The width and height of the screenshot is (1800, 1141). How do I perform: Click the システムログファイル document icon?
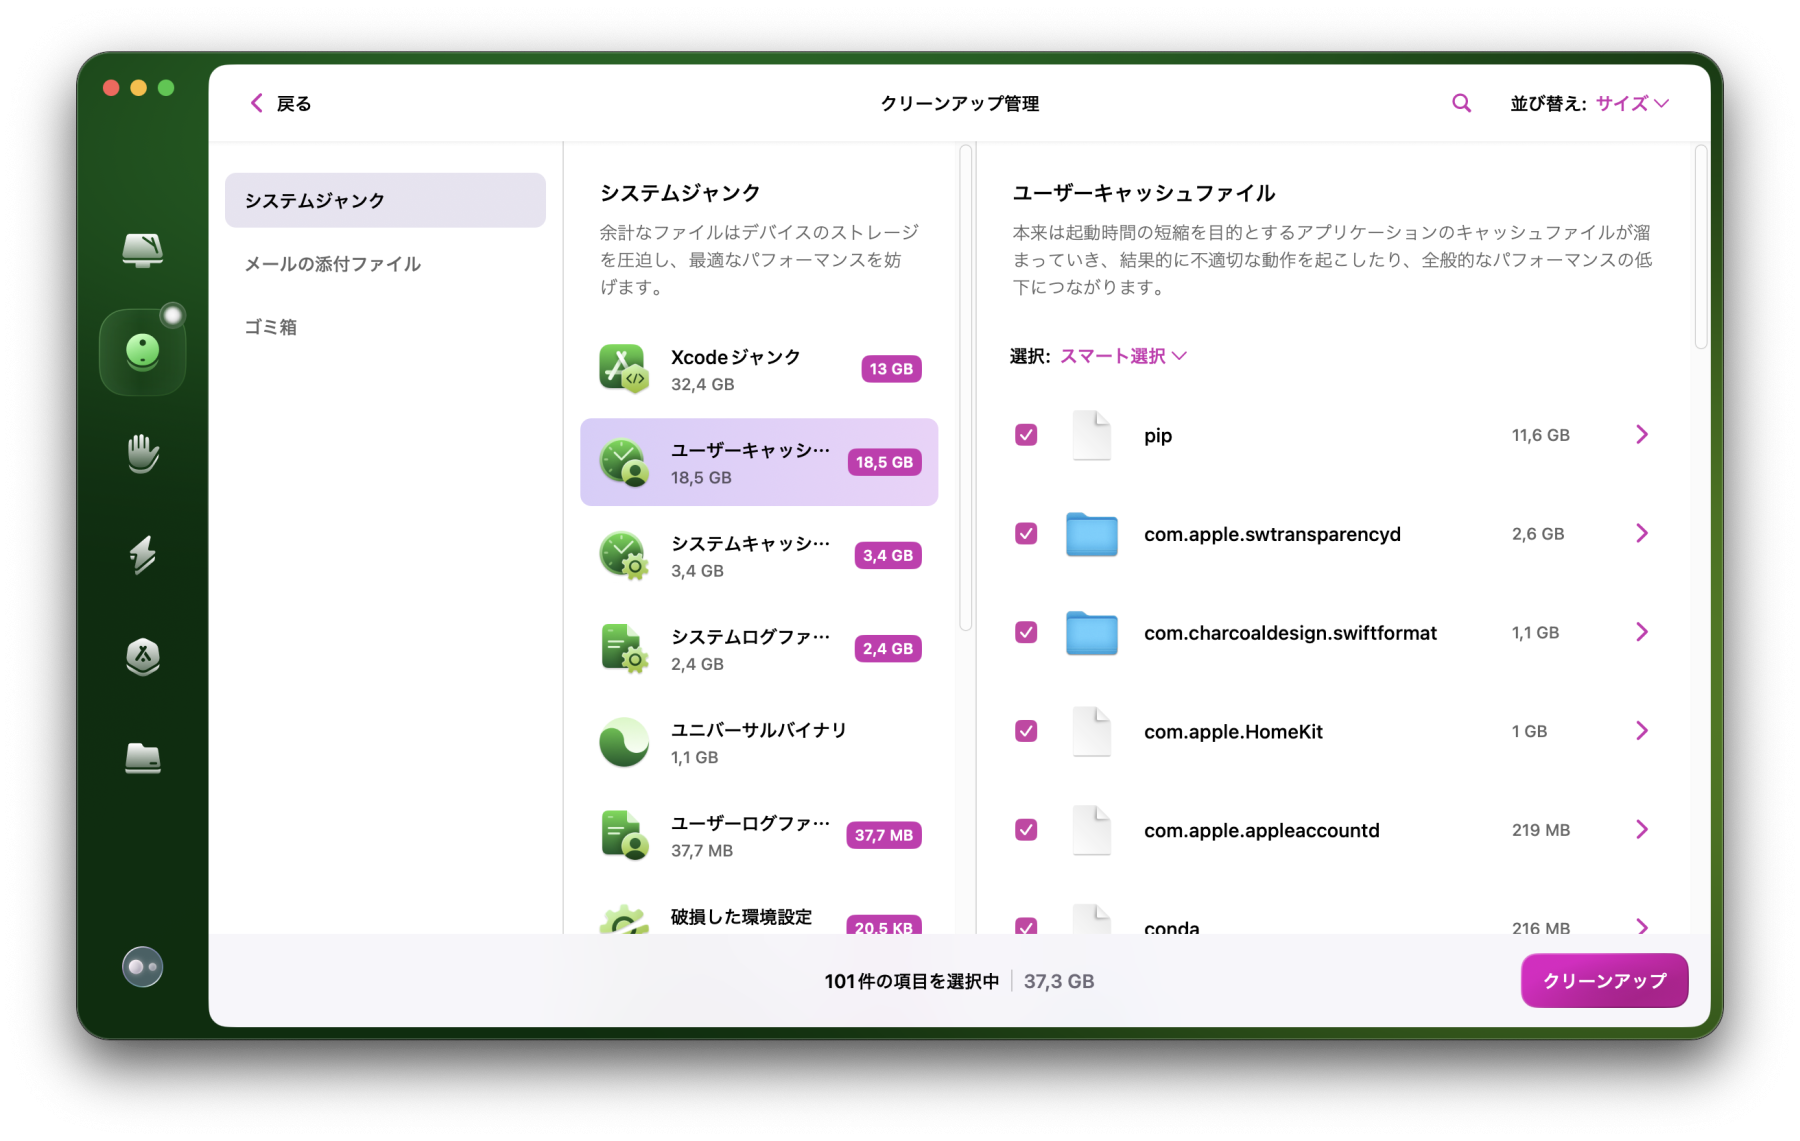click(x=624, y=649)
